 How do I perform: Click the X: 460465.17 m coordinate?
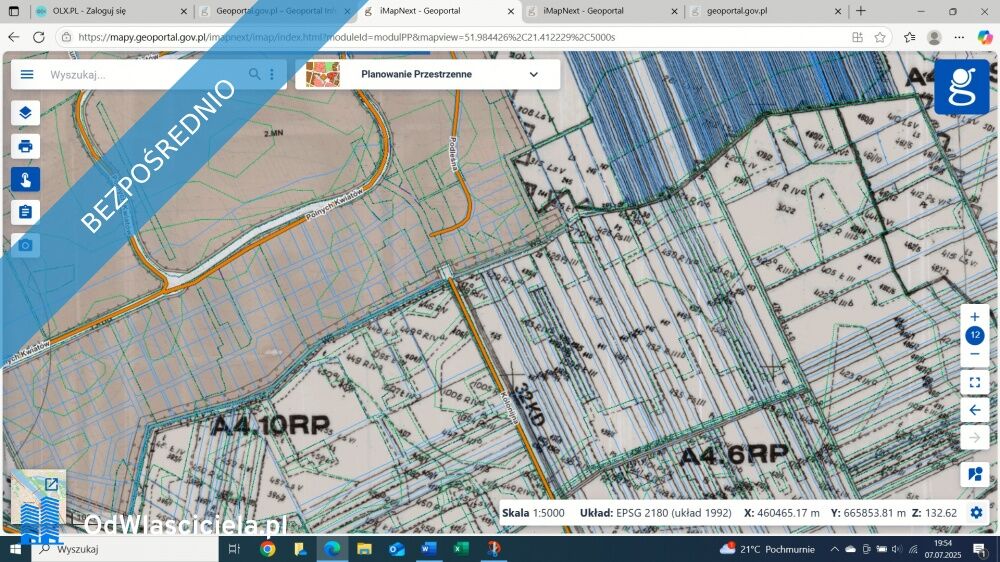781,513
